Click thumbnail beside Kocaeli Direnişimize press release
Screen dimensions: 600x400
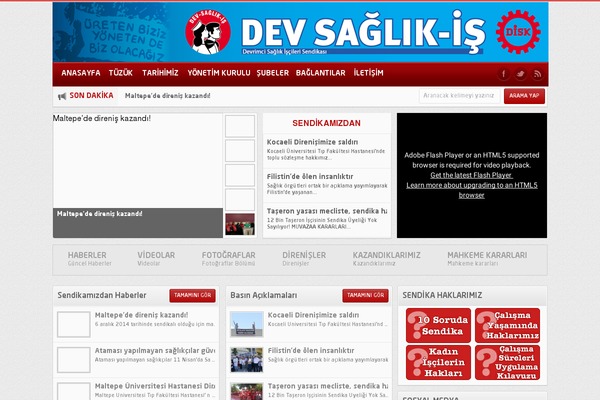coord(247,324)
